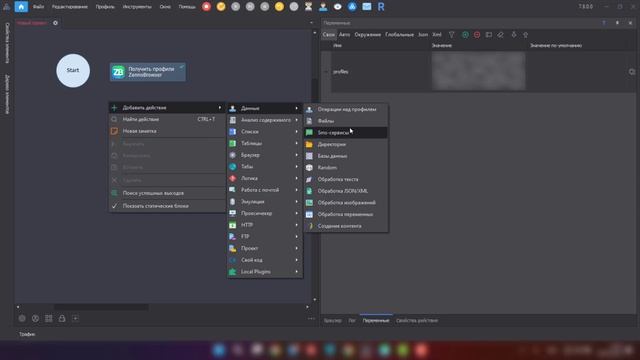Viewport: 640px width, 360px height.
Task: Open the Инструменты menu in menu bar
Action: point(137,7)
